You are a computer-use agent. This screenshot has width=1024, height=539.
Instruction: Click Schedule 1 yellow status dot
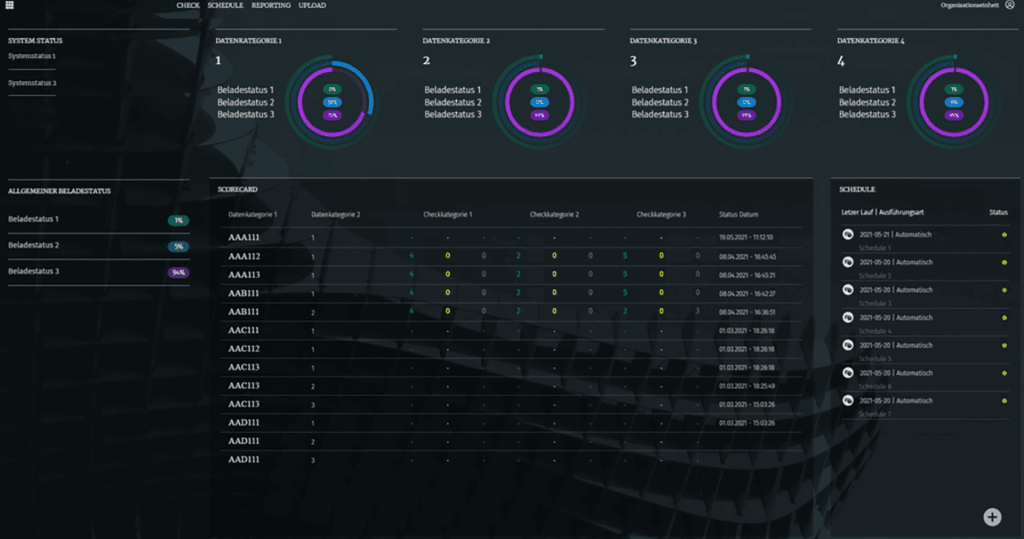1004,235
